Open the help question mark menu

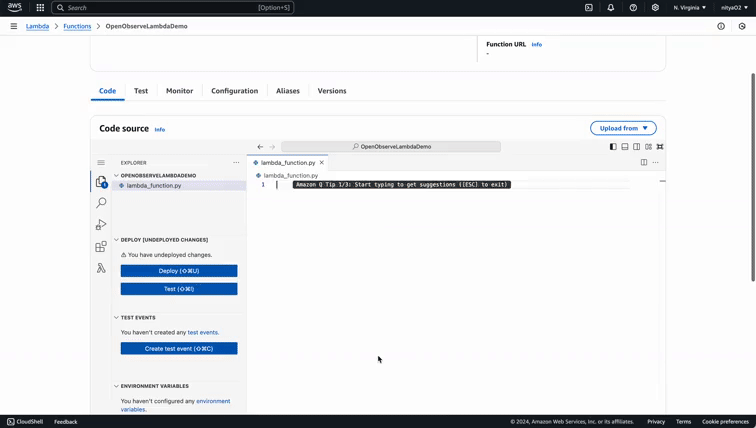pyautogui.click(x=633, y=8)
